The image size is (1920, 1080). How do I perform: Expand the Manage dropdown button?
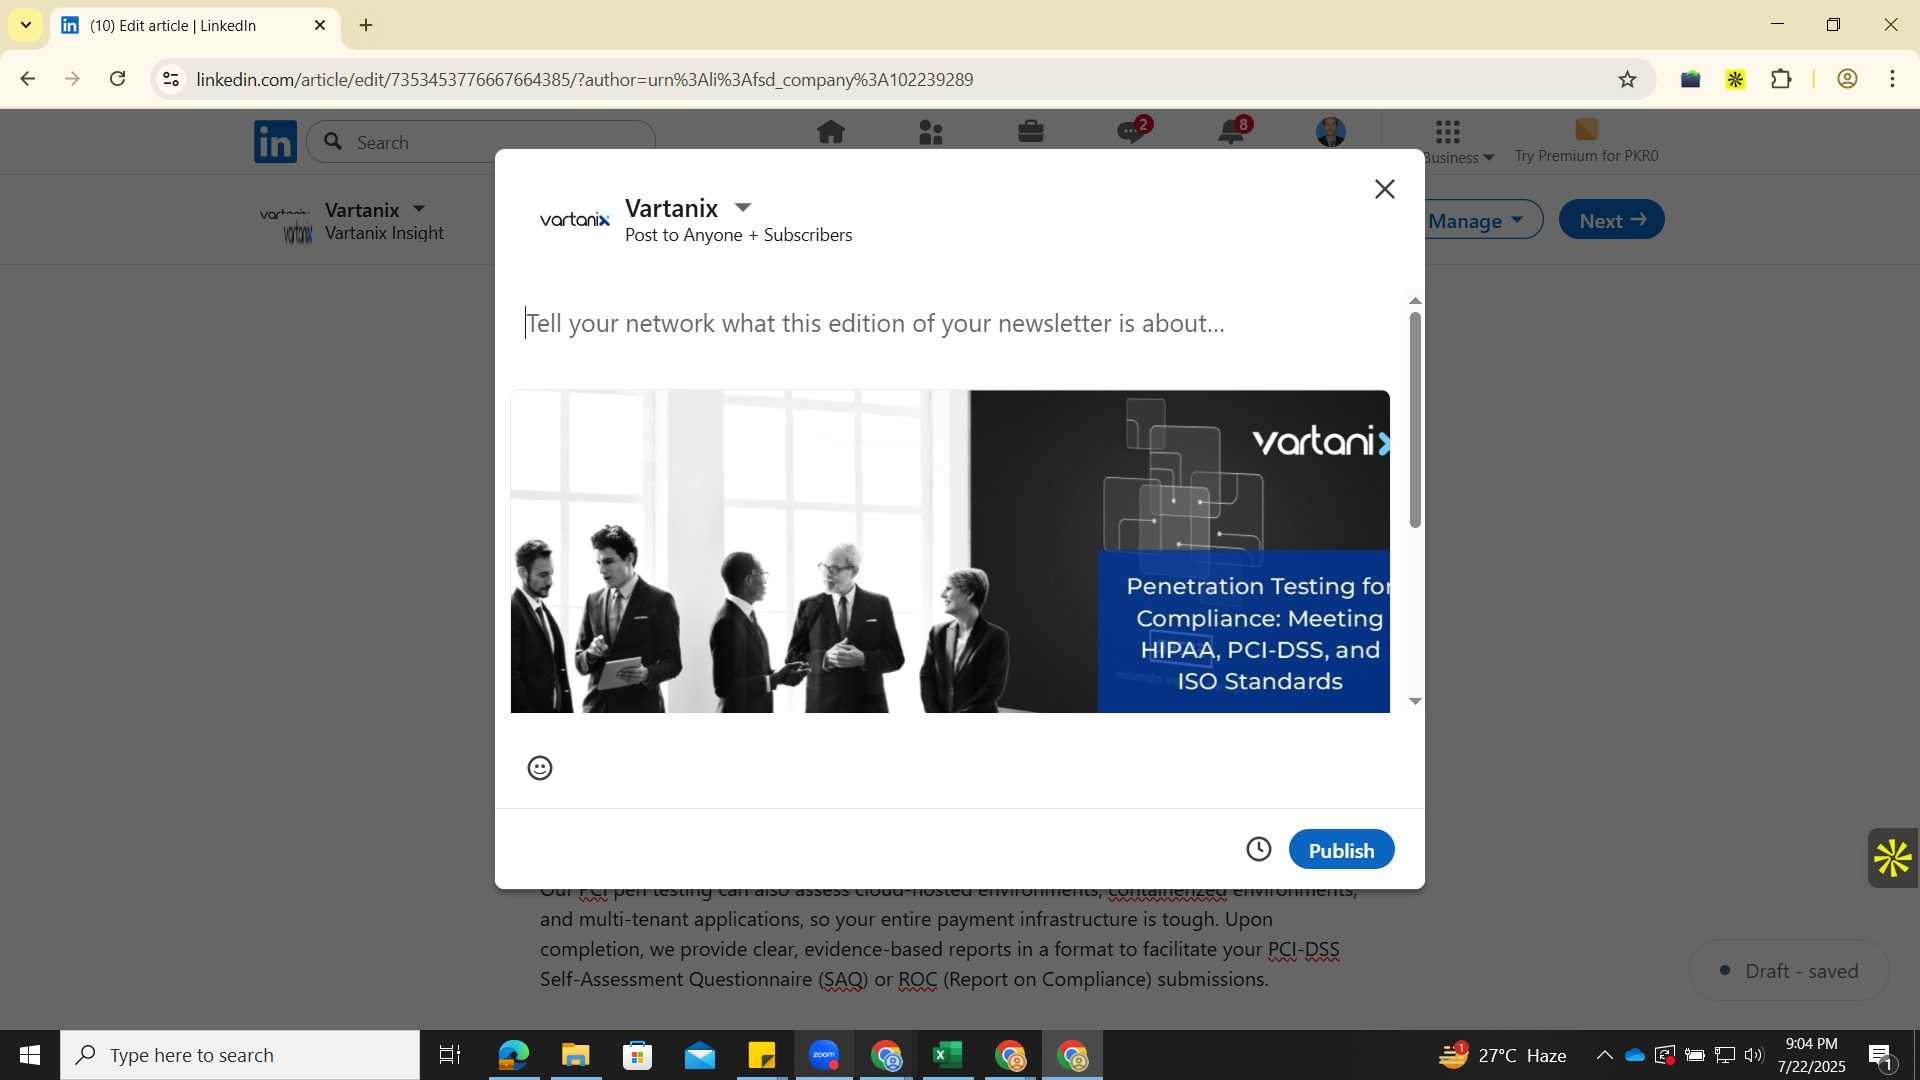point(1476,220)
